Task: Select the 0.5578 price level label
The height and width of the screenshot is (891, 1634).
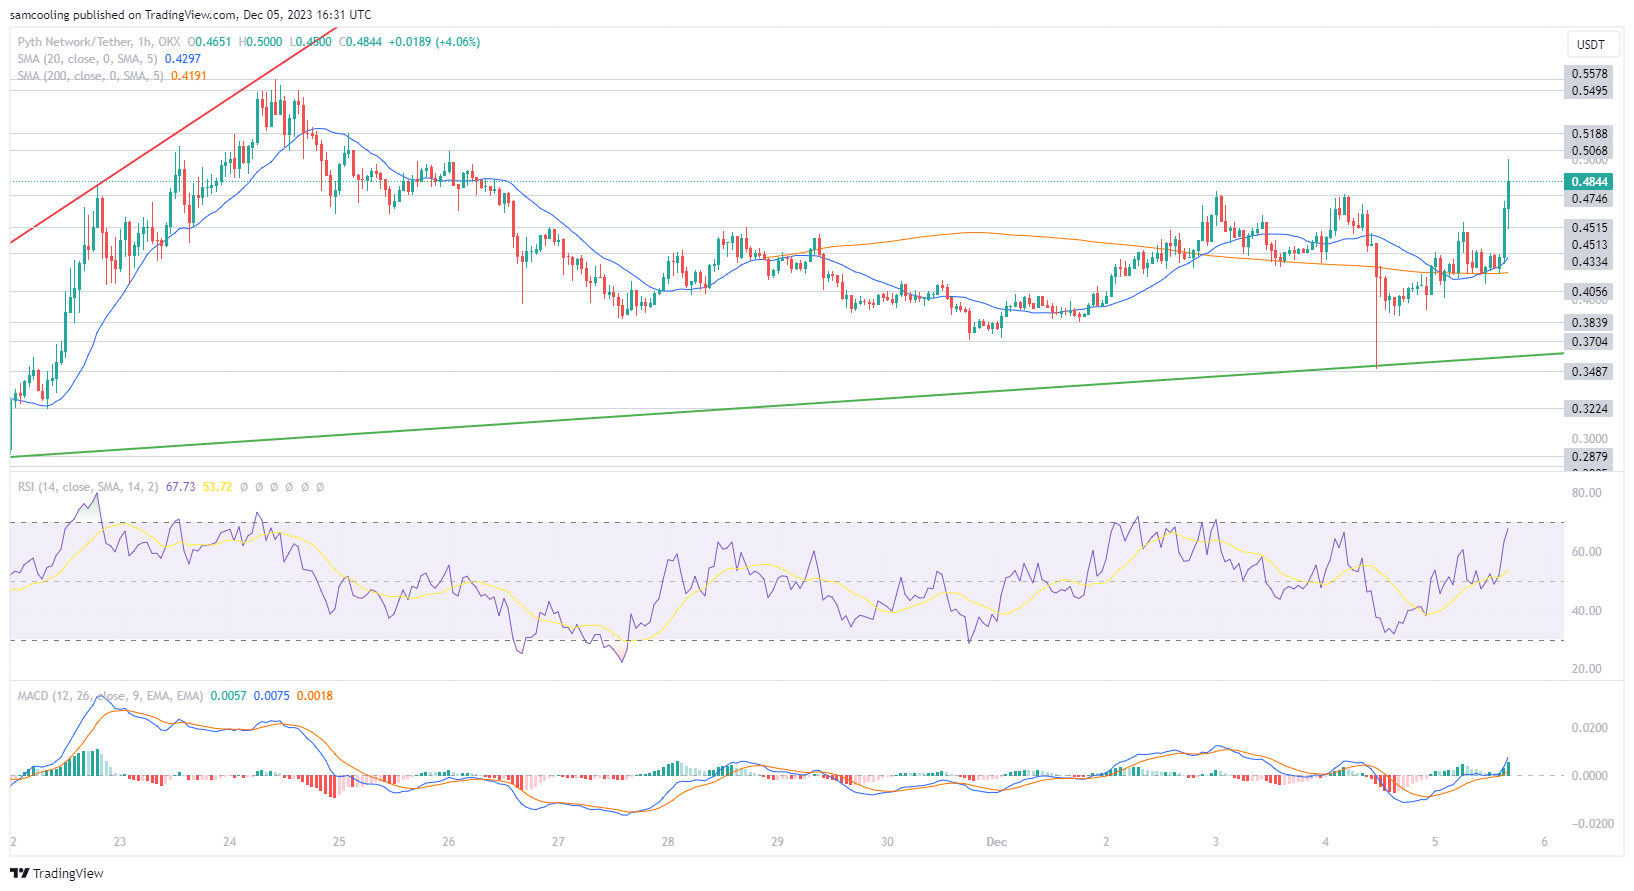Action: pos(1589,74)
